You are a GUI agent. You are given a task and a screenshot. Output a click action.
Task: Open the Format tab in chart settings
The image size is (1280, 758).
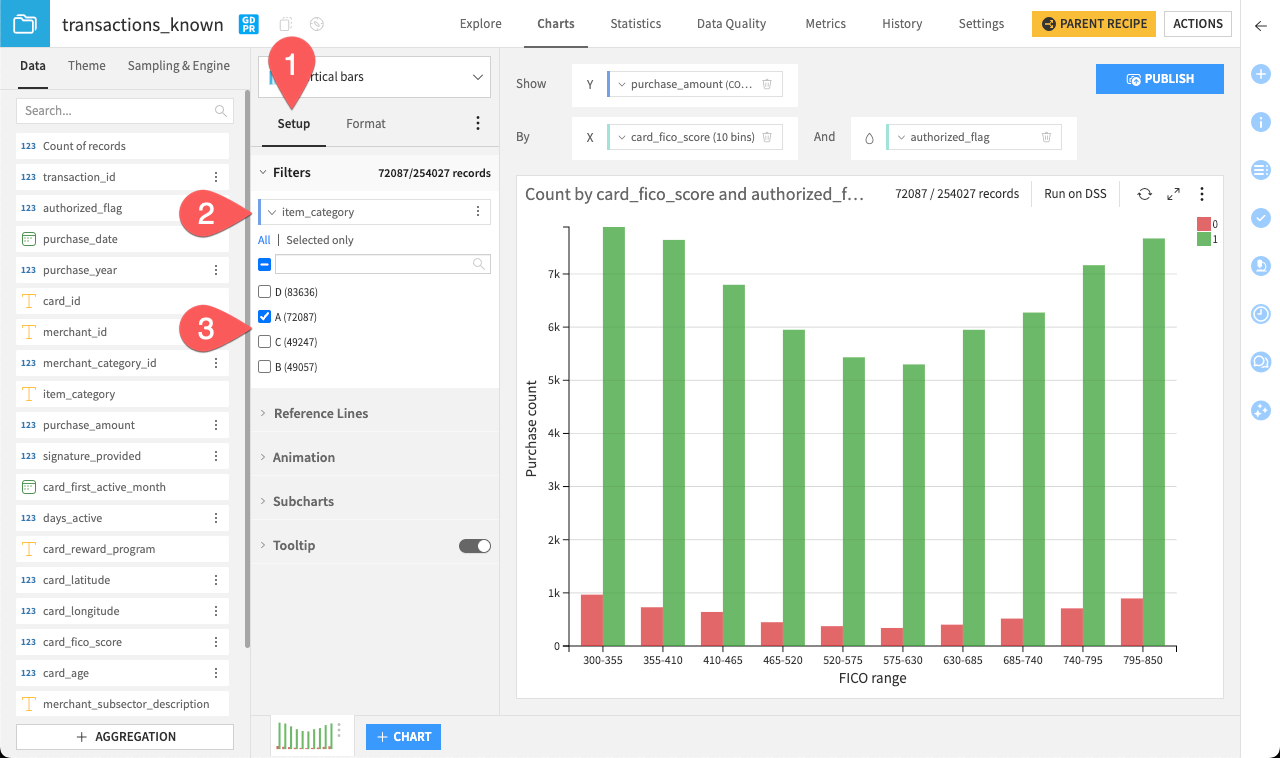[365, 124]
